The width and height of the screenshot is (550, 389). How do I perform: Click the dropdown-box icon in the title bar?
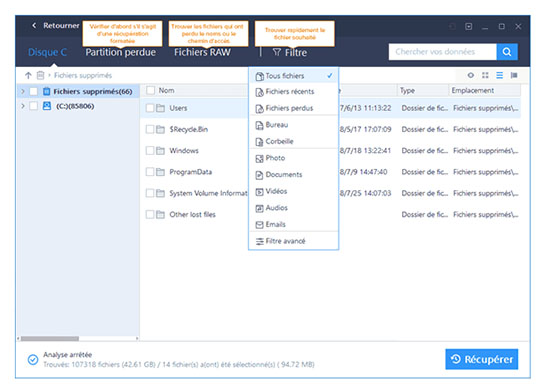[x=469, y=26]
